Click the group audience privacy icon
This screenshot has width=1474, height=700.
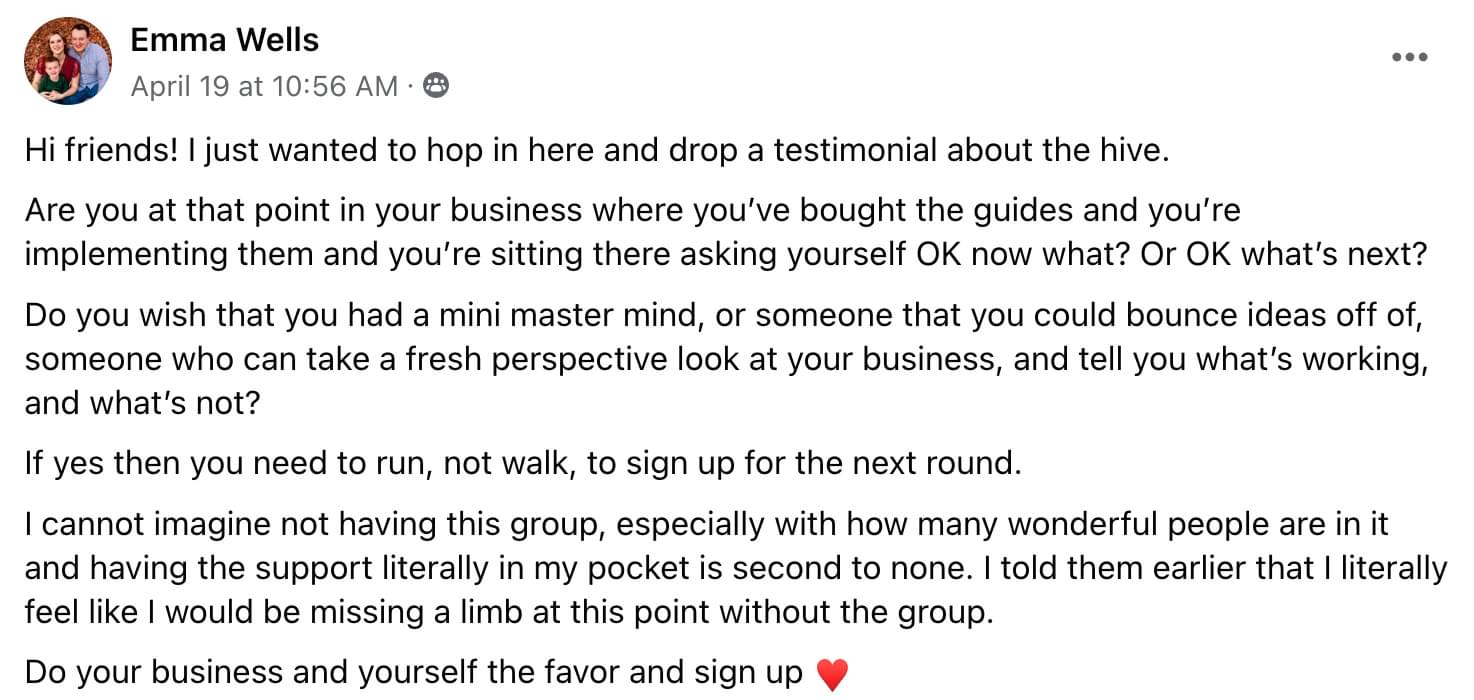(x=436, y=87)
